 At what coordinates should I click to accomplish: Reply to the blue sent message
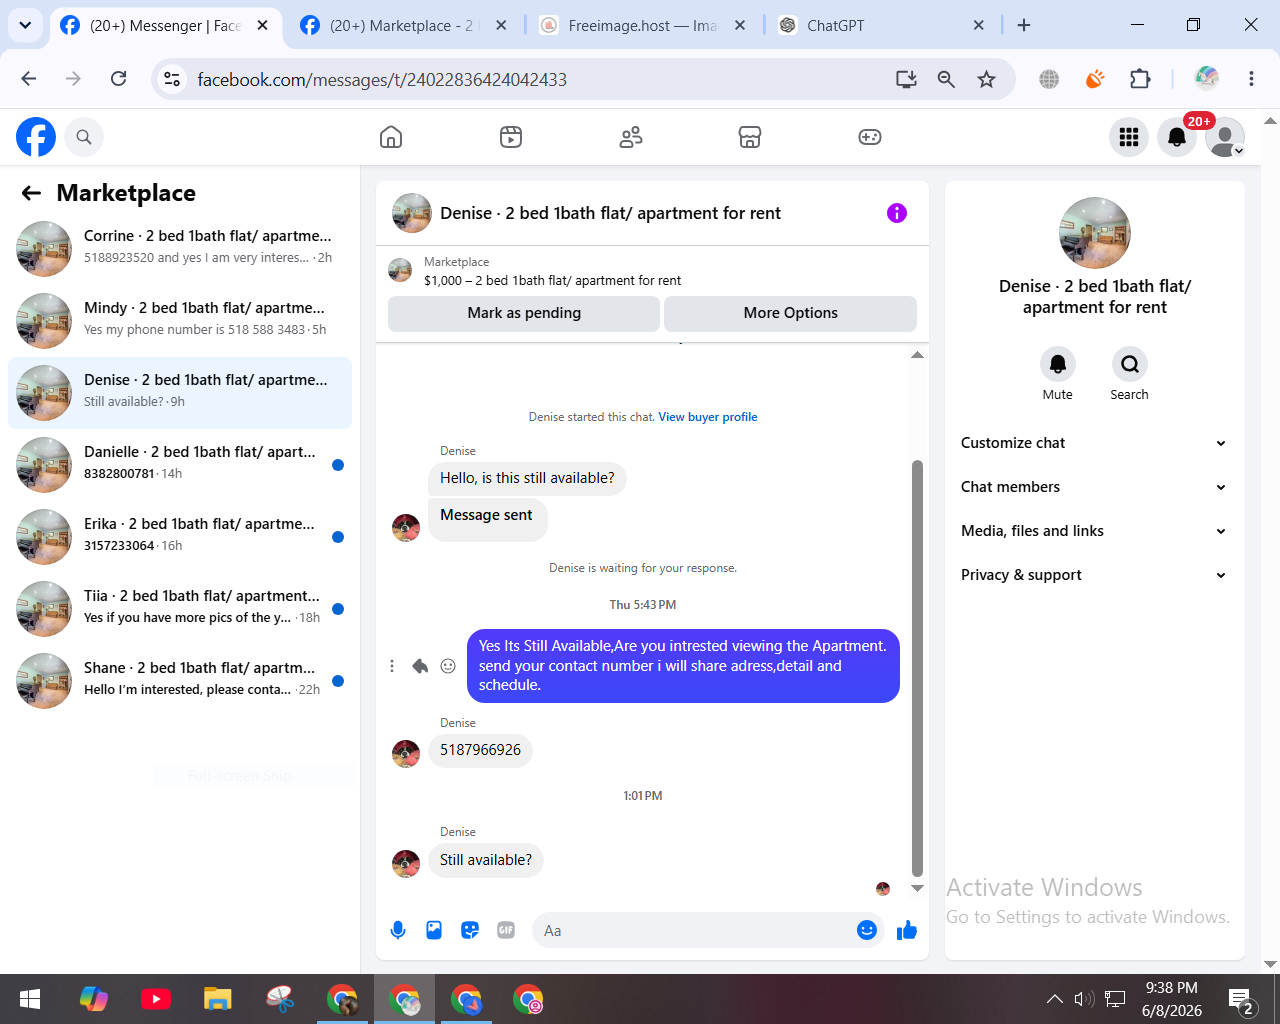pyautogui.click(x=420, y=666)
